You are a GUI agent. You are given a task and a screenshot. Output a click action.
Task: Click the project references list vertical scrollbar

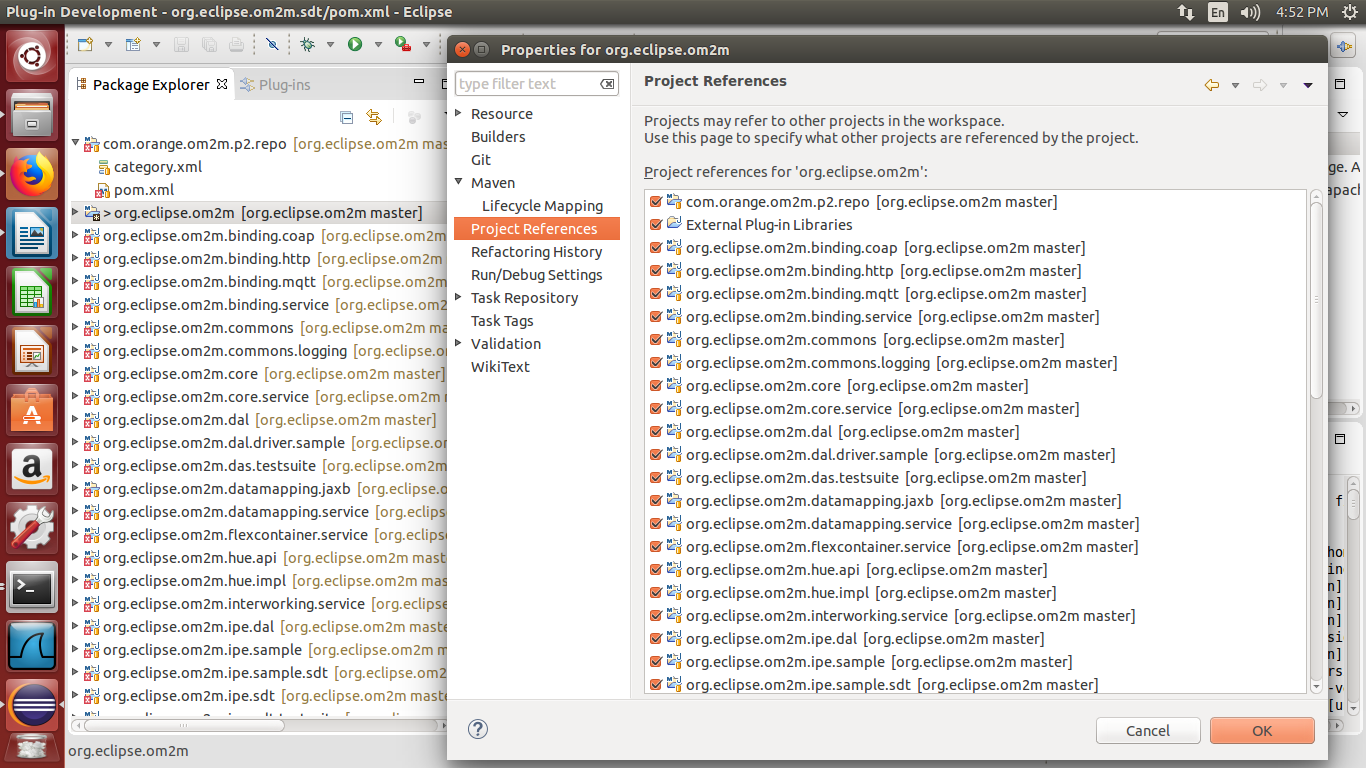point(1316,300)
